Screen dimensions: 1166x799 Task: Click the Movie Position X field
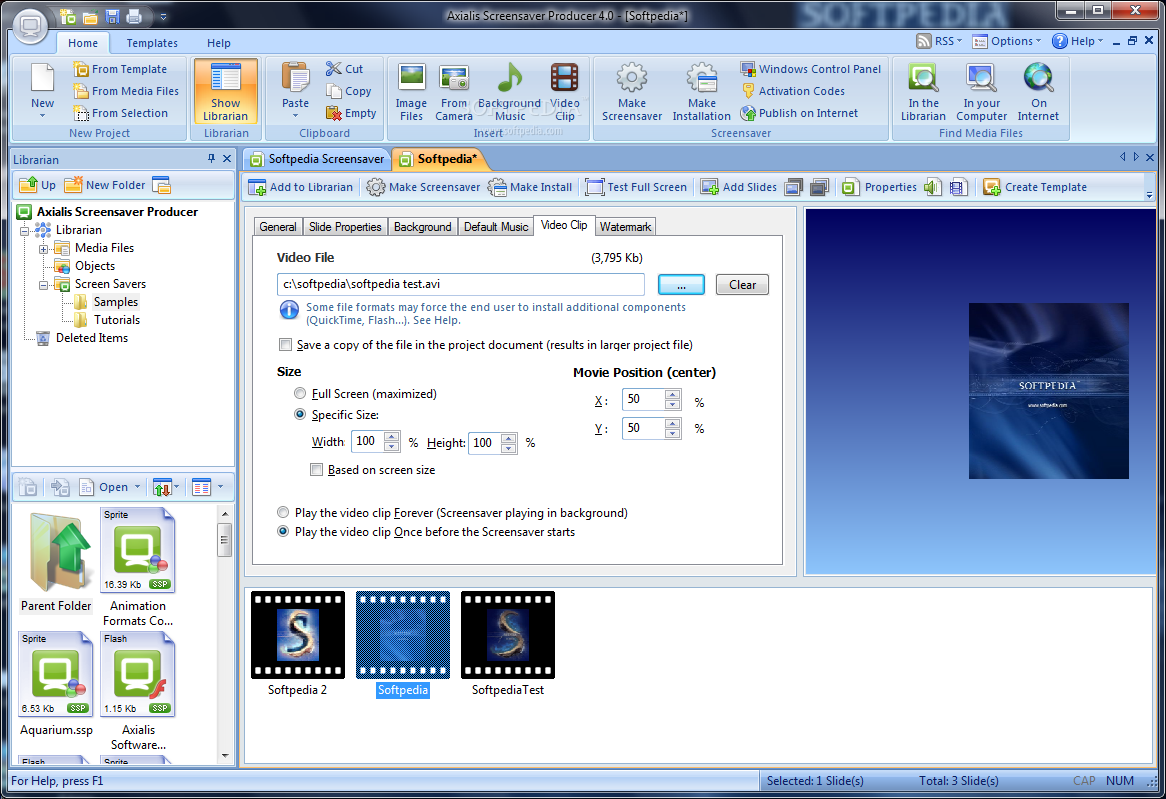[x=642, y=400]
